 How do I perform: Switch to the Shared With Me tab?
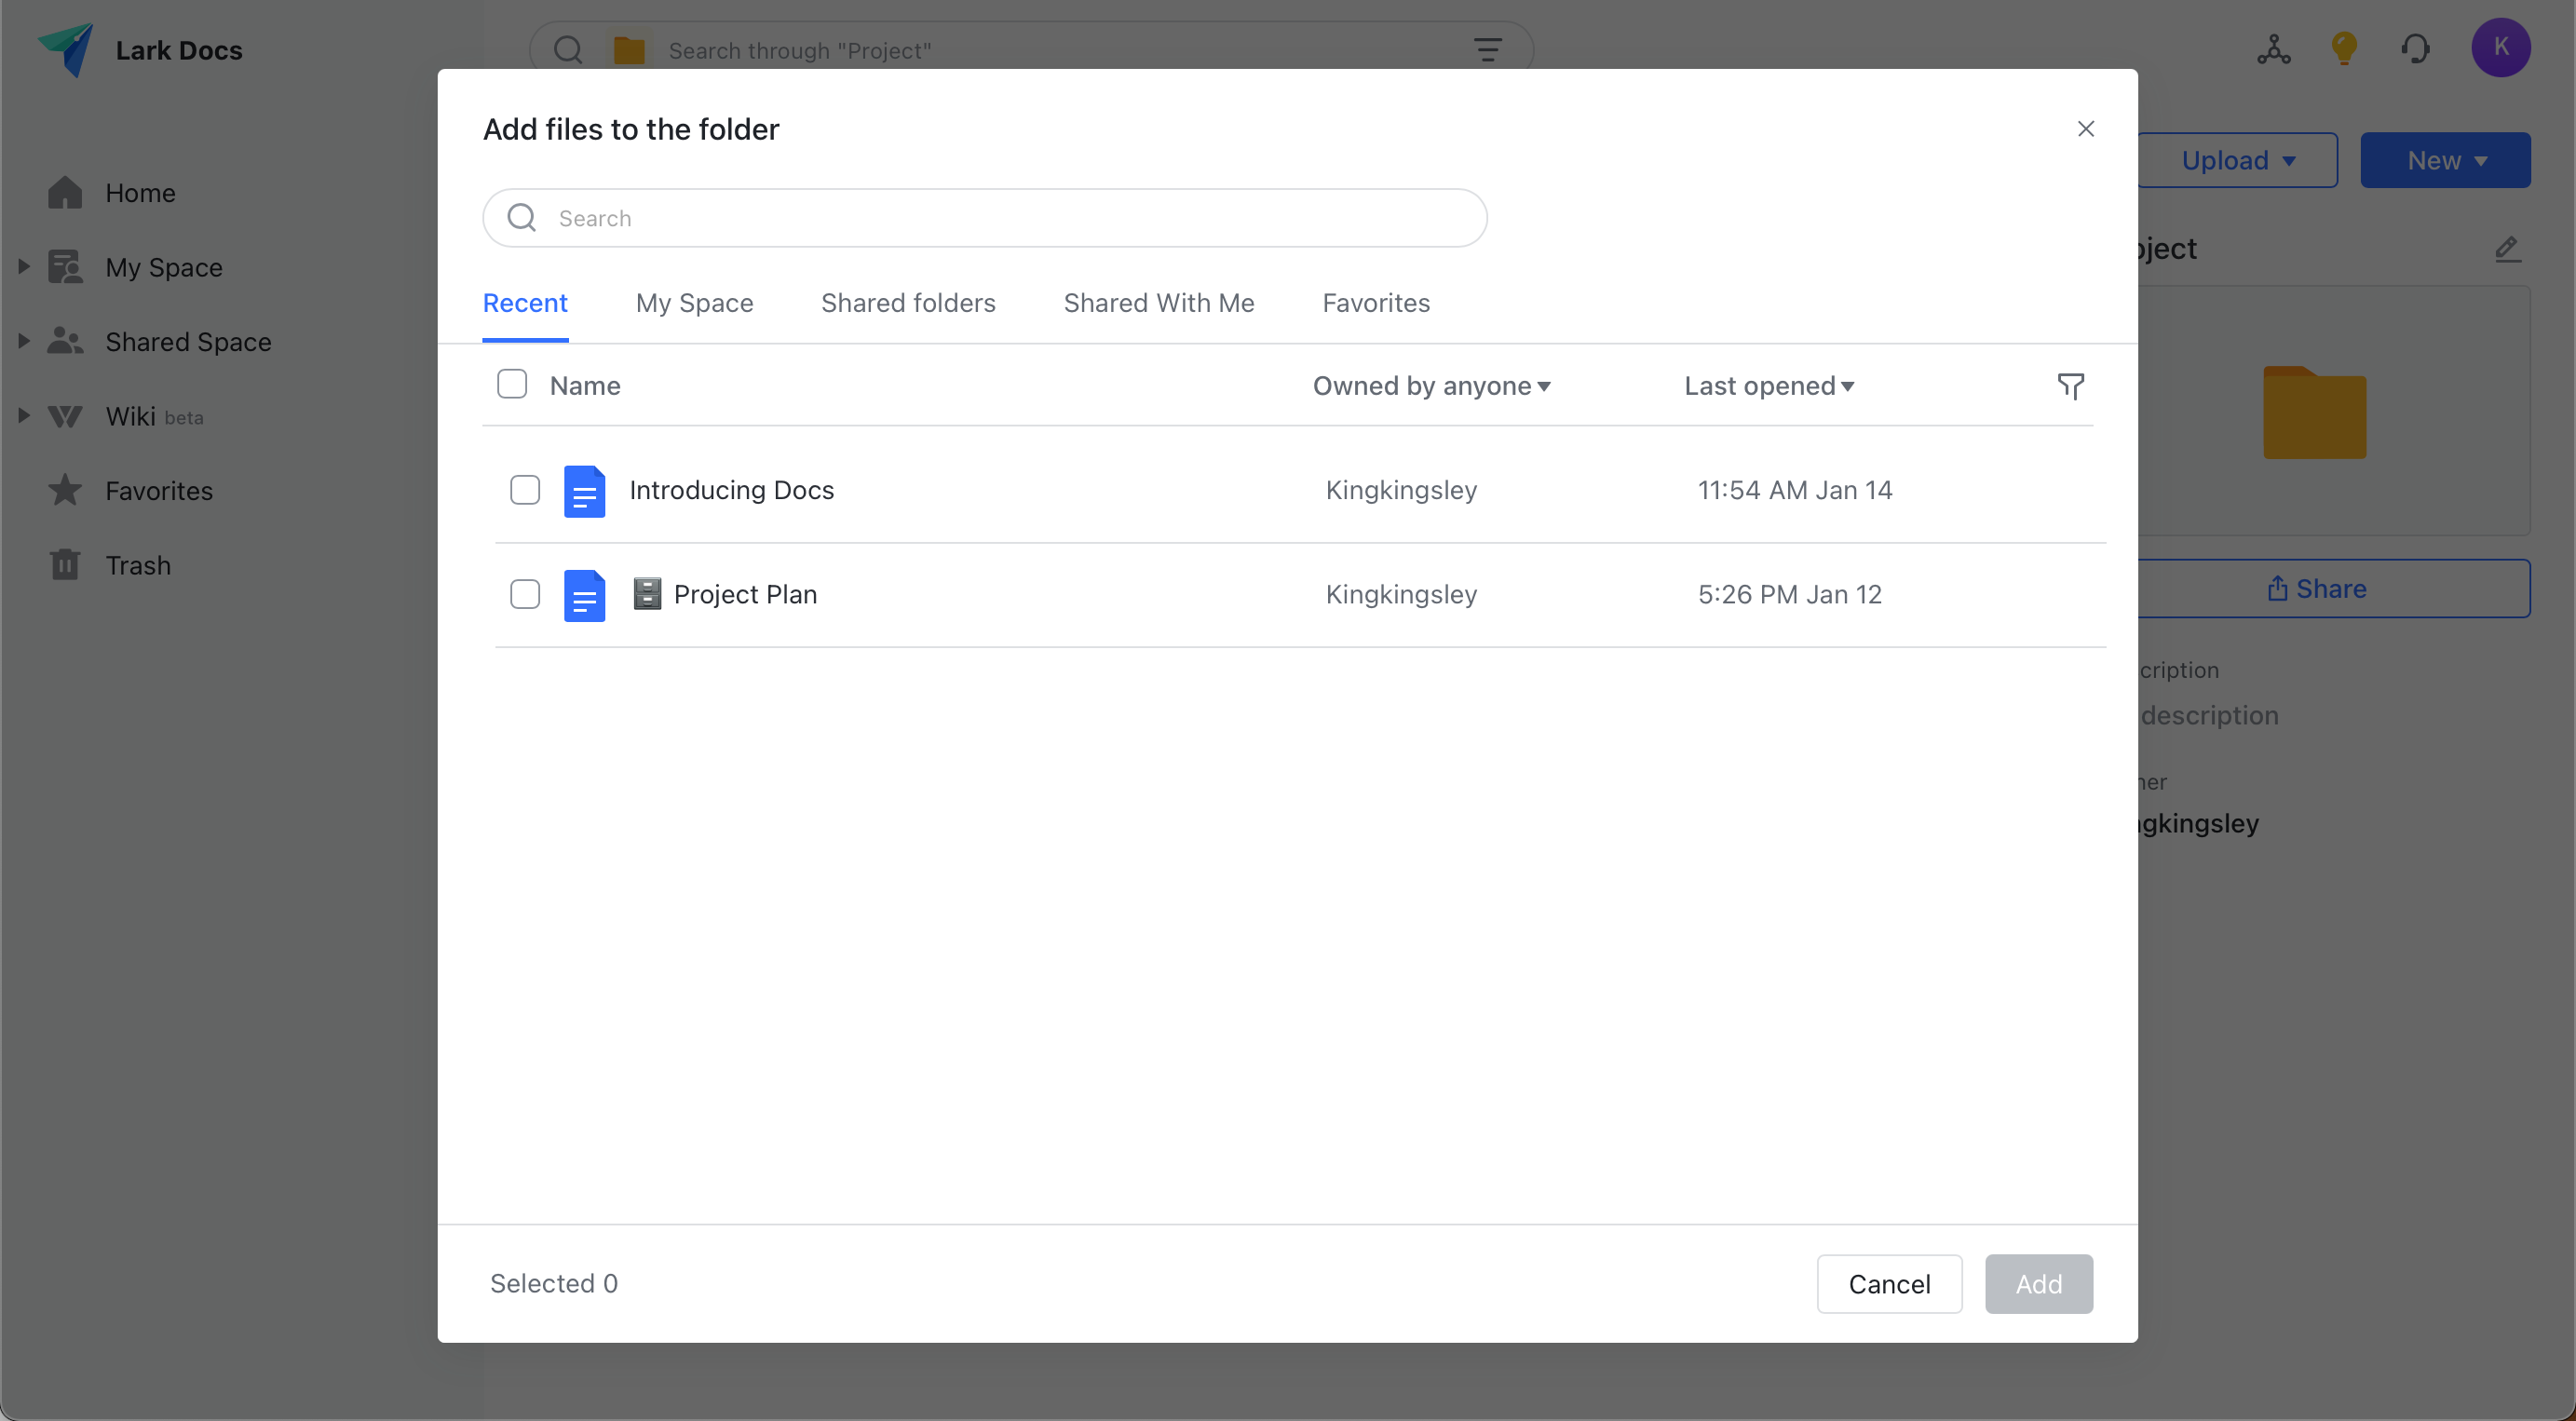click(x=1158, y=303)
